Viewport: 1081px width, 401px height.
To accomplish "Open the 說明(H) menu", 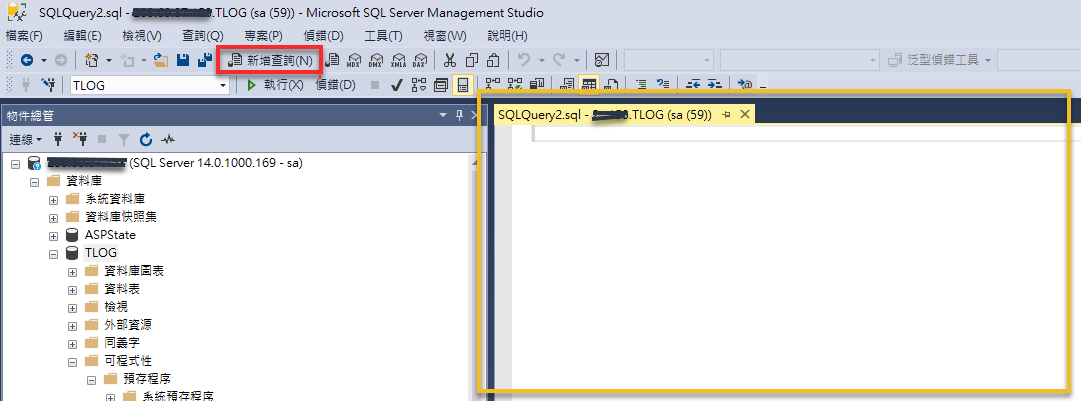I will tap(507, 36).
